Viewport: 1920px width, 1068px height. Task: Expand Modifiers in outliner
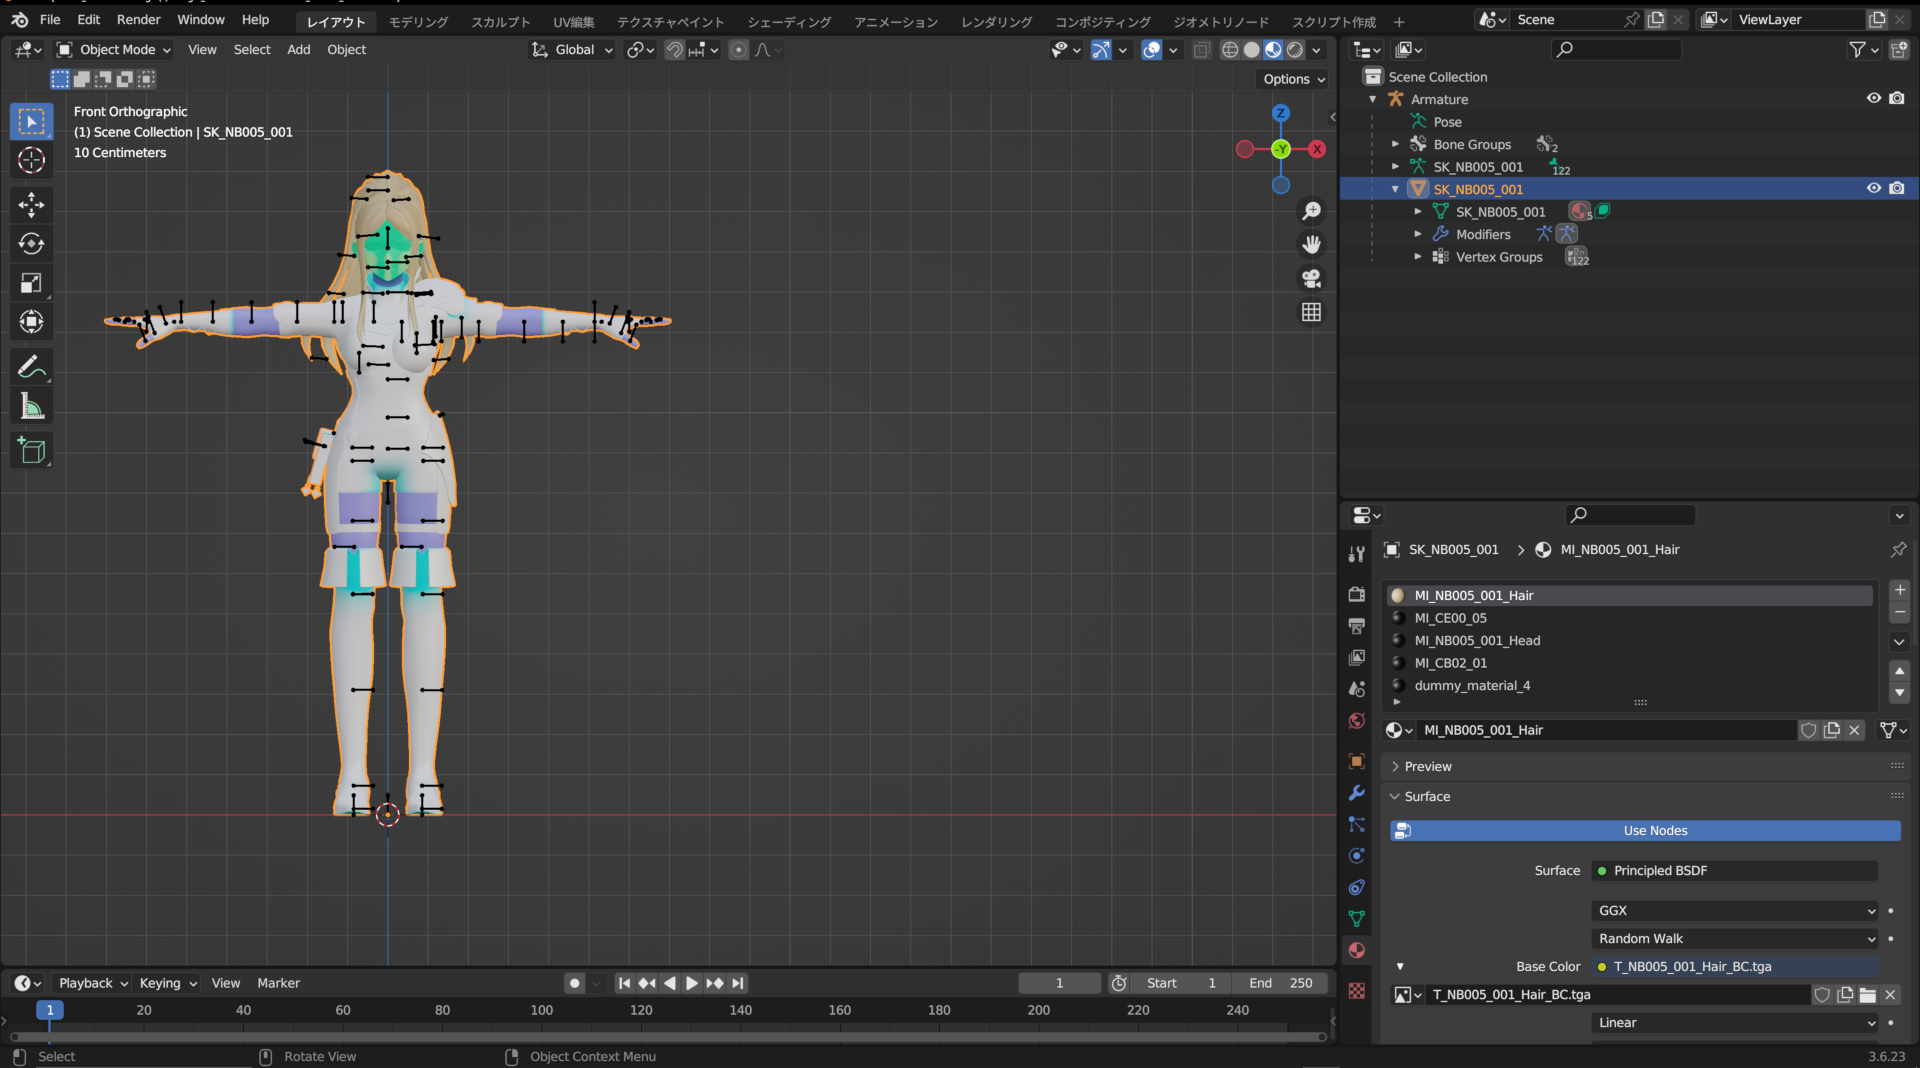coord(1418,234)
